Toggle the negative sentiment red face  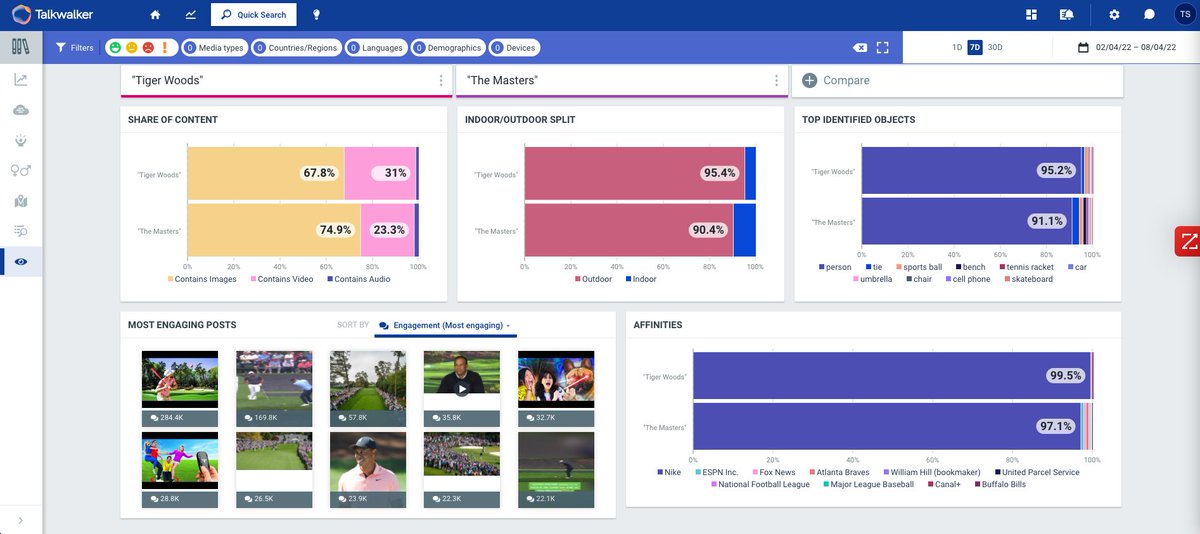click(147, 47)
